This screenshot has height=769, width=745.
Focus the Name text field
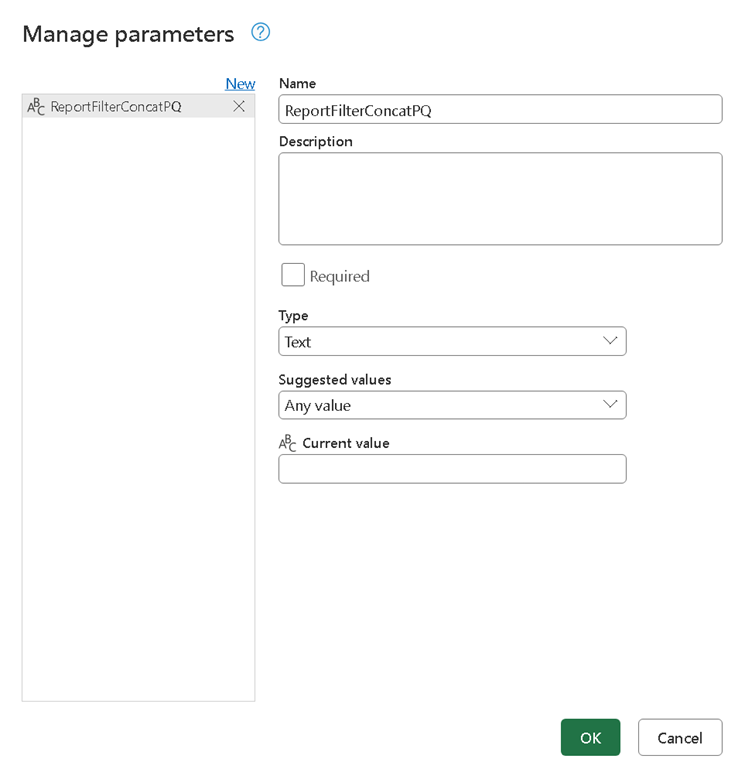point(500,109)
